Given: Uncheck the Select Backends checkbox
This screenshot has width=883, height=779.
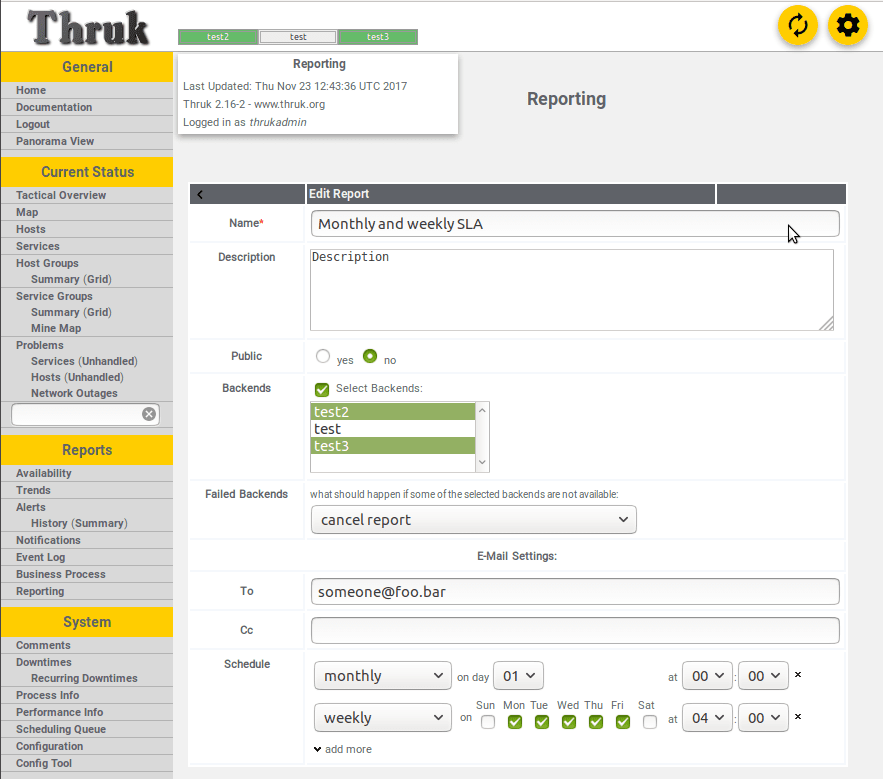Looking at the screenshot, I should coord(322,389).
